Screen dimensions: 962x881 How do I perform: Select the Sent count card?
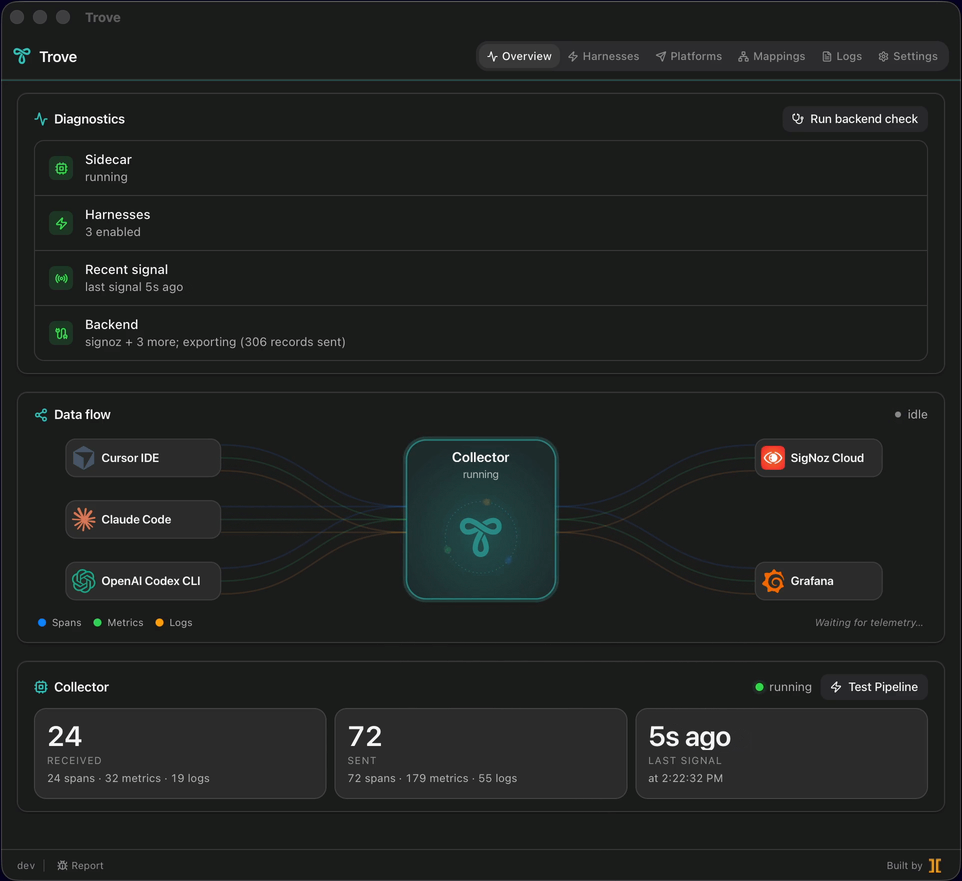coord(480,753)
